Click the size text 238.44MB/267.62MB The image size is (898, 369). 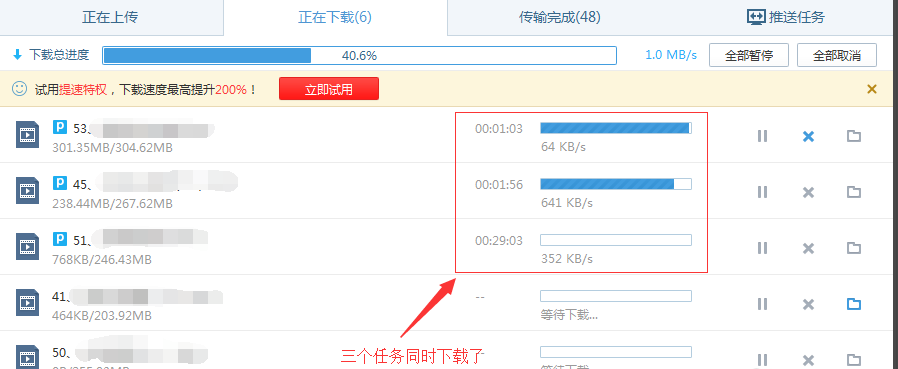(112, 204)
